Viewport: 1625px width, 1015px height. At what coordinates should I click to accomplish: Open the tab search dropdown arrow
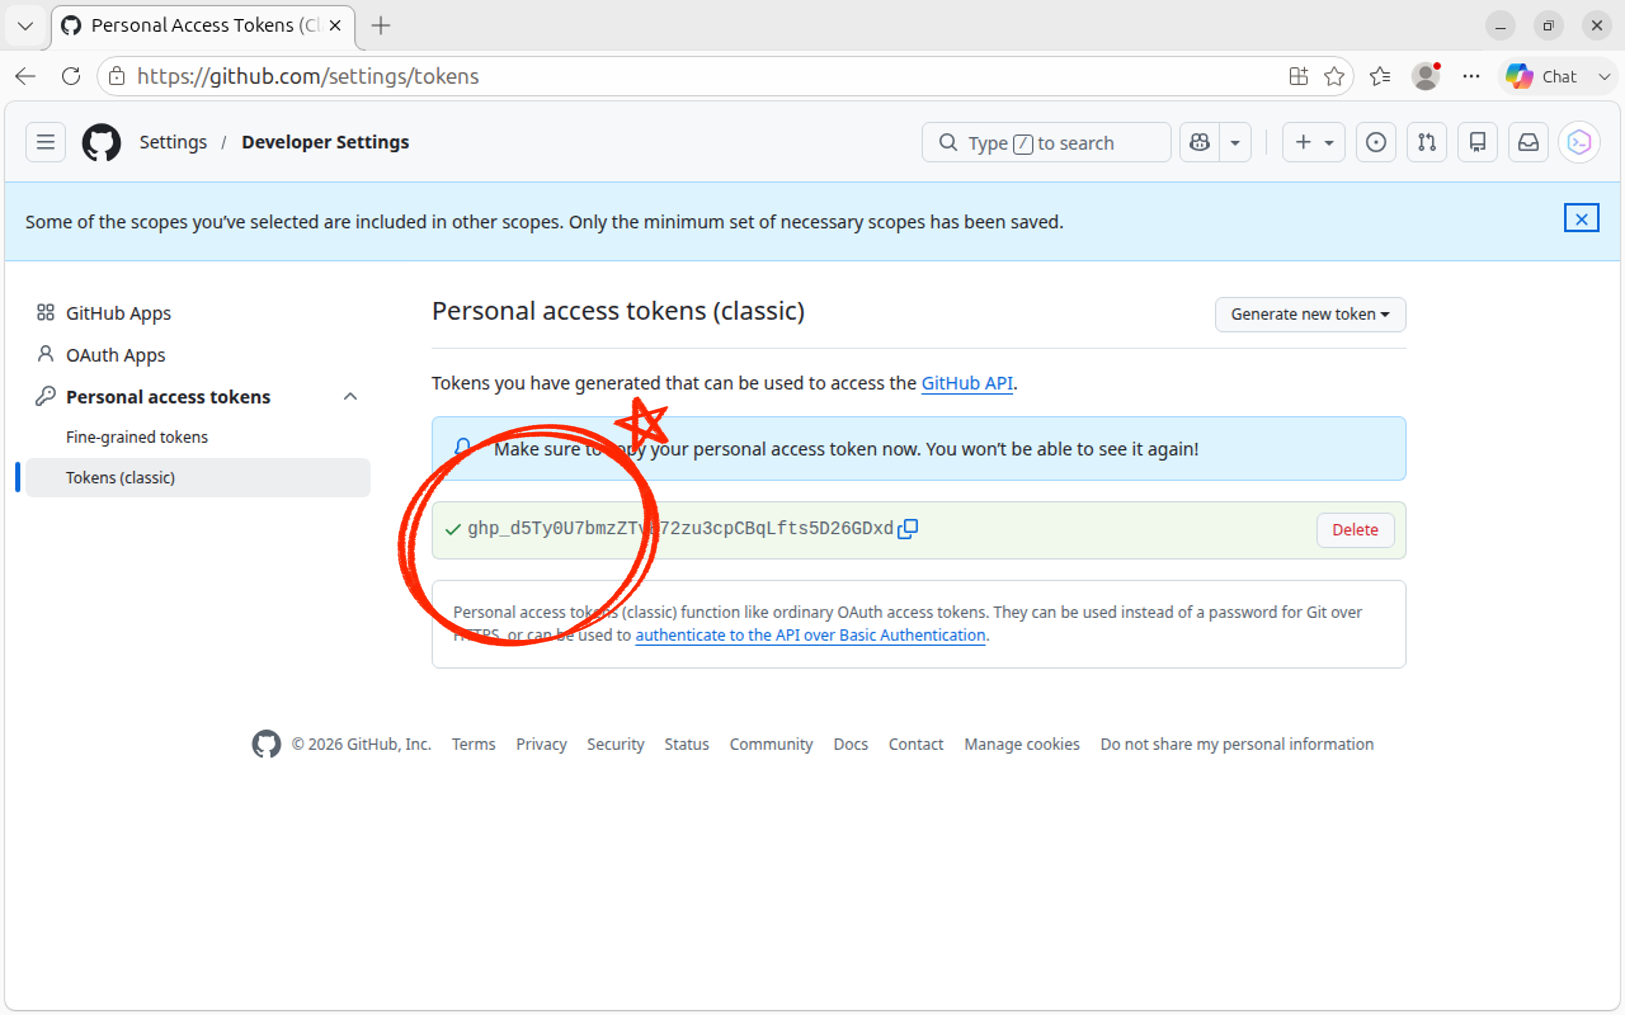click(x=25, y=25)
